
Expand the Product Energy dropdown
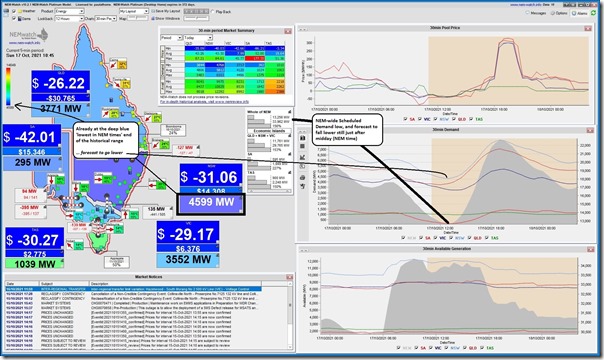click(x=69, y=12)
